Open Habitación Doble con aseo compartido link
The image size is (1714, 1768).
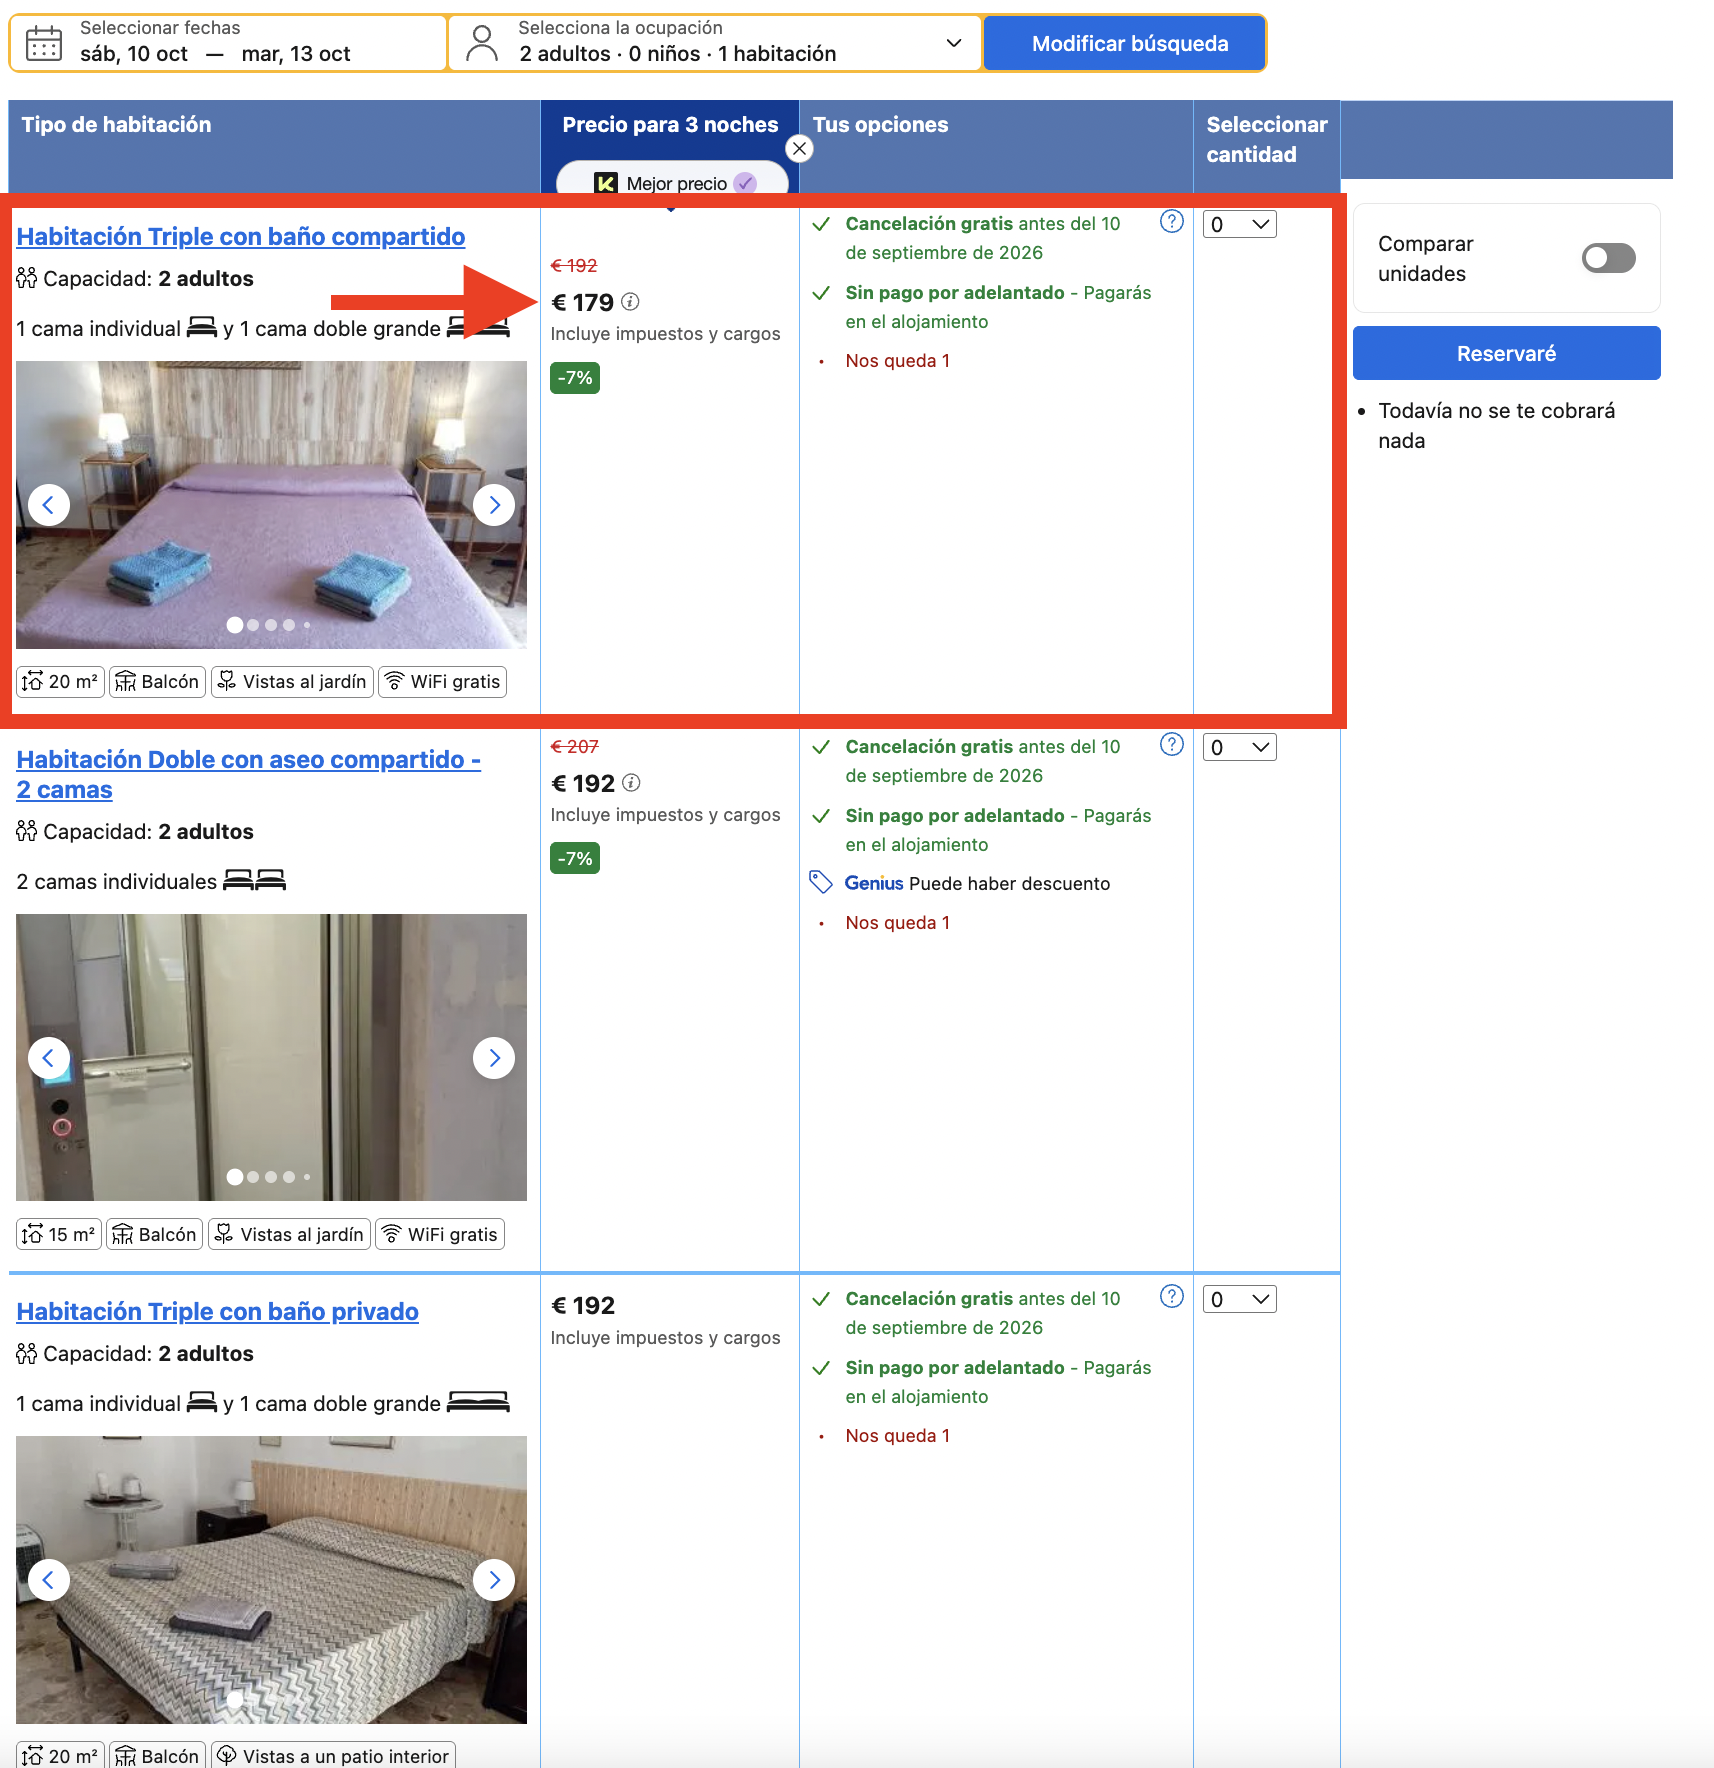pyautogui.click(x=248, y=774)
